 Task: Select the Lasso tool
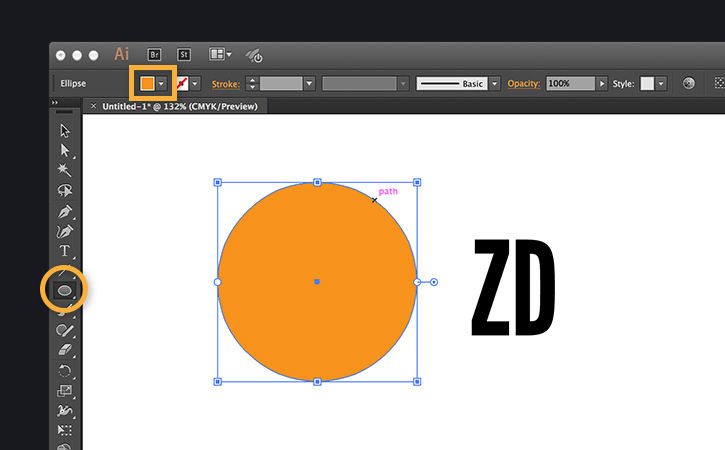(x=65, y=190)
